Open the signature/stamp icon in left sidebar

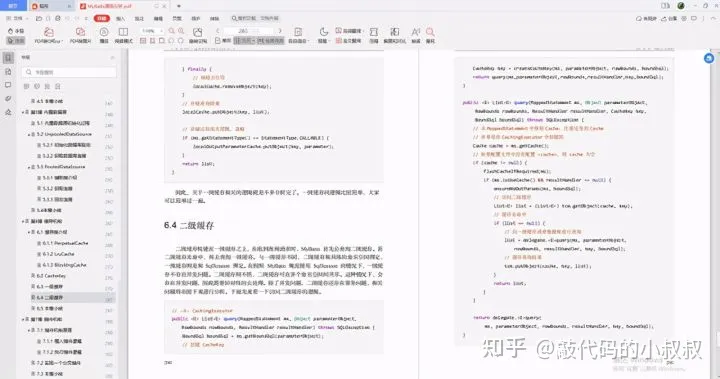coord(8,112)
